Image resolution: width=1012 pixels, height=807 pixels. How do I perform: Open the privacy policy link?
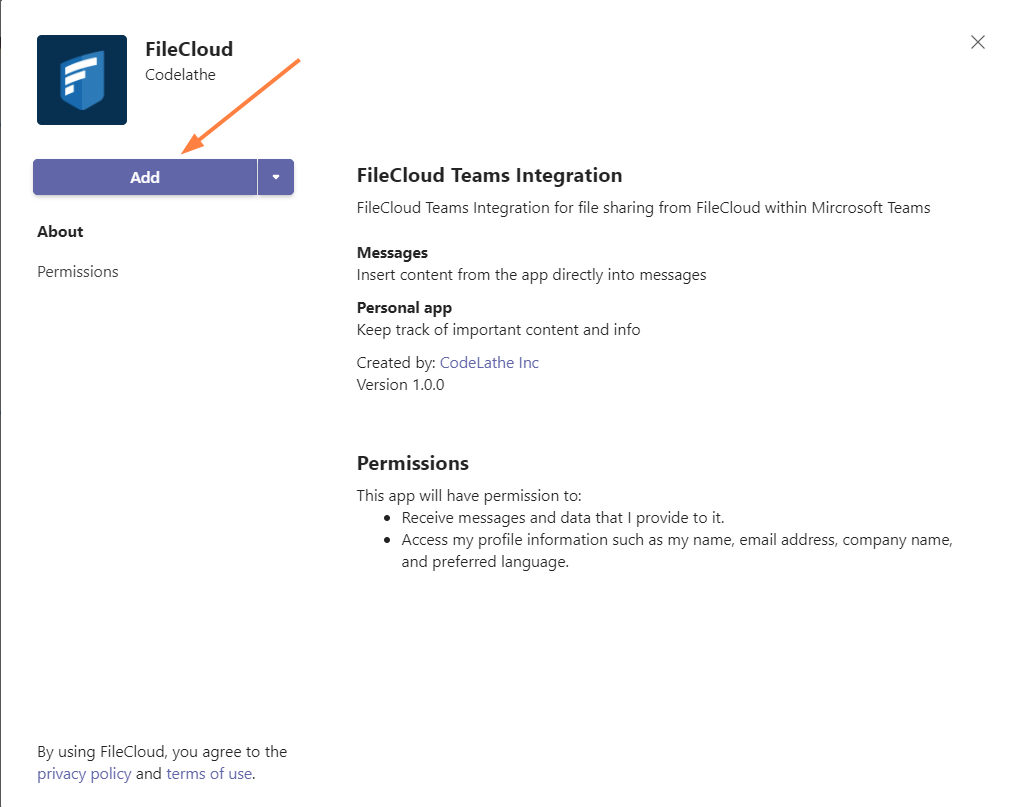coord(84,773)
